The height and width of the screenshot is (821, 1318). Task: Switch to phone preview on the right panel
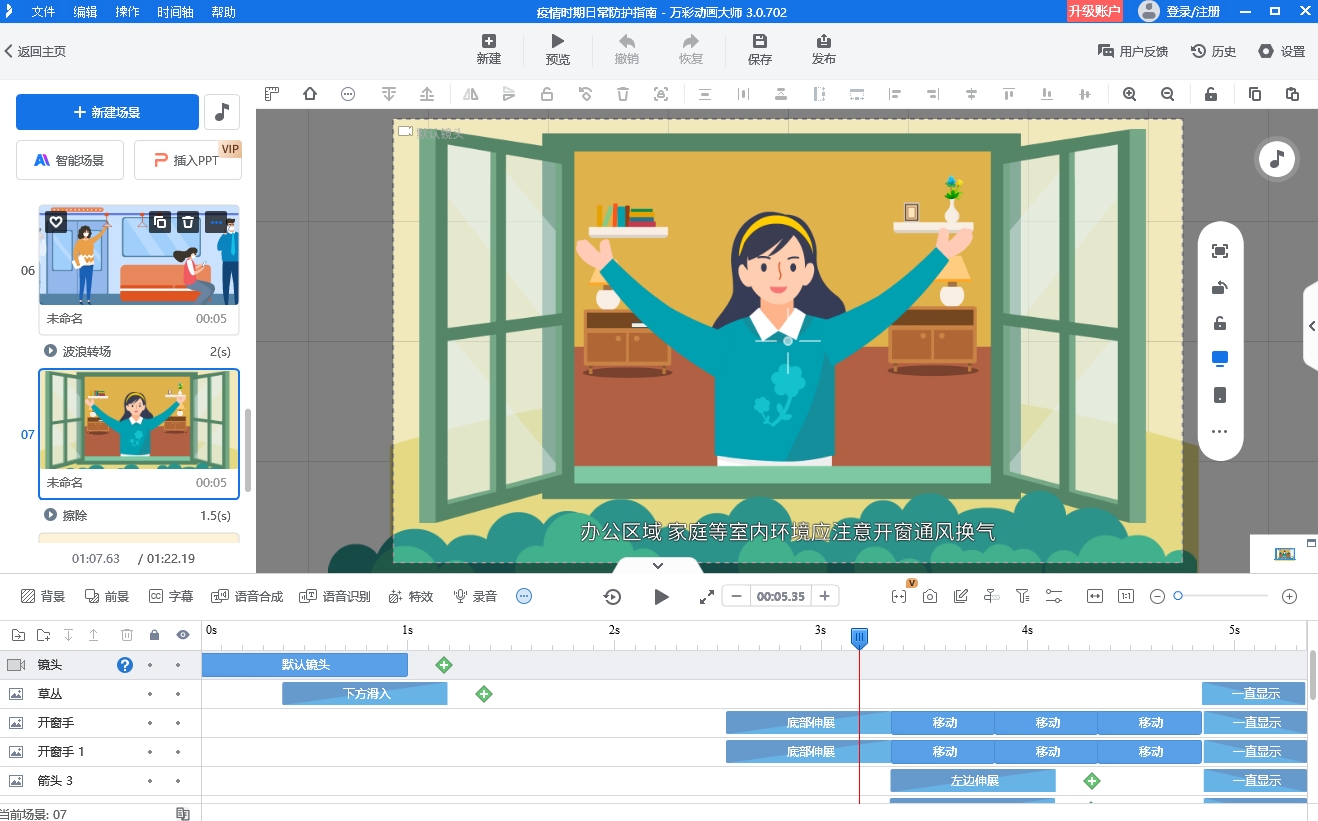(x=1220, y=395)
